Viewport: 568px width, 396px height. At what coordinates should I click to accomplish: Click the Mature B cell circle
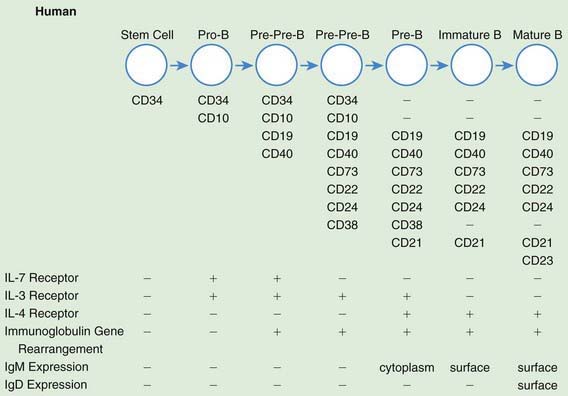pos(536,65)
